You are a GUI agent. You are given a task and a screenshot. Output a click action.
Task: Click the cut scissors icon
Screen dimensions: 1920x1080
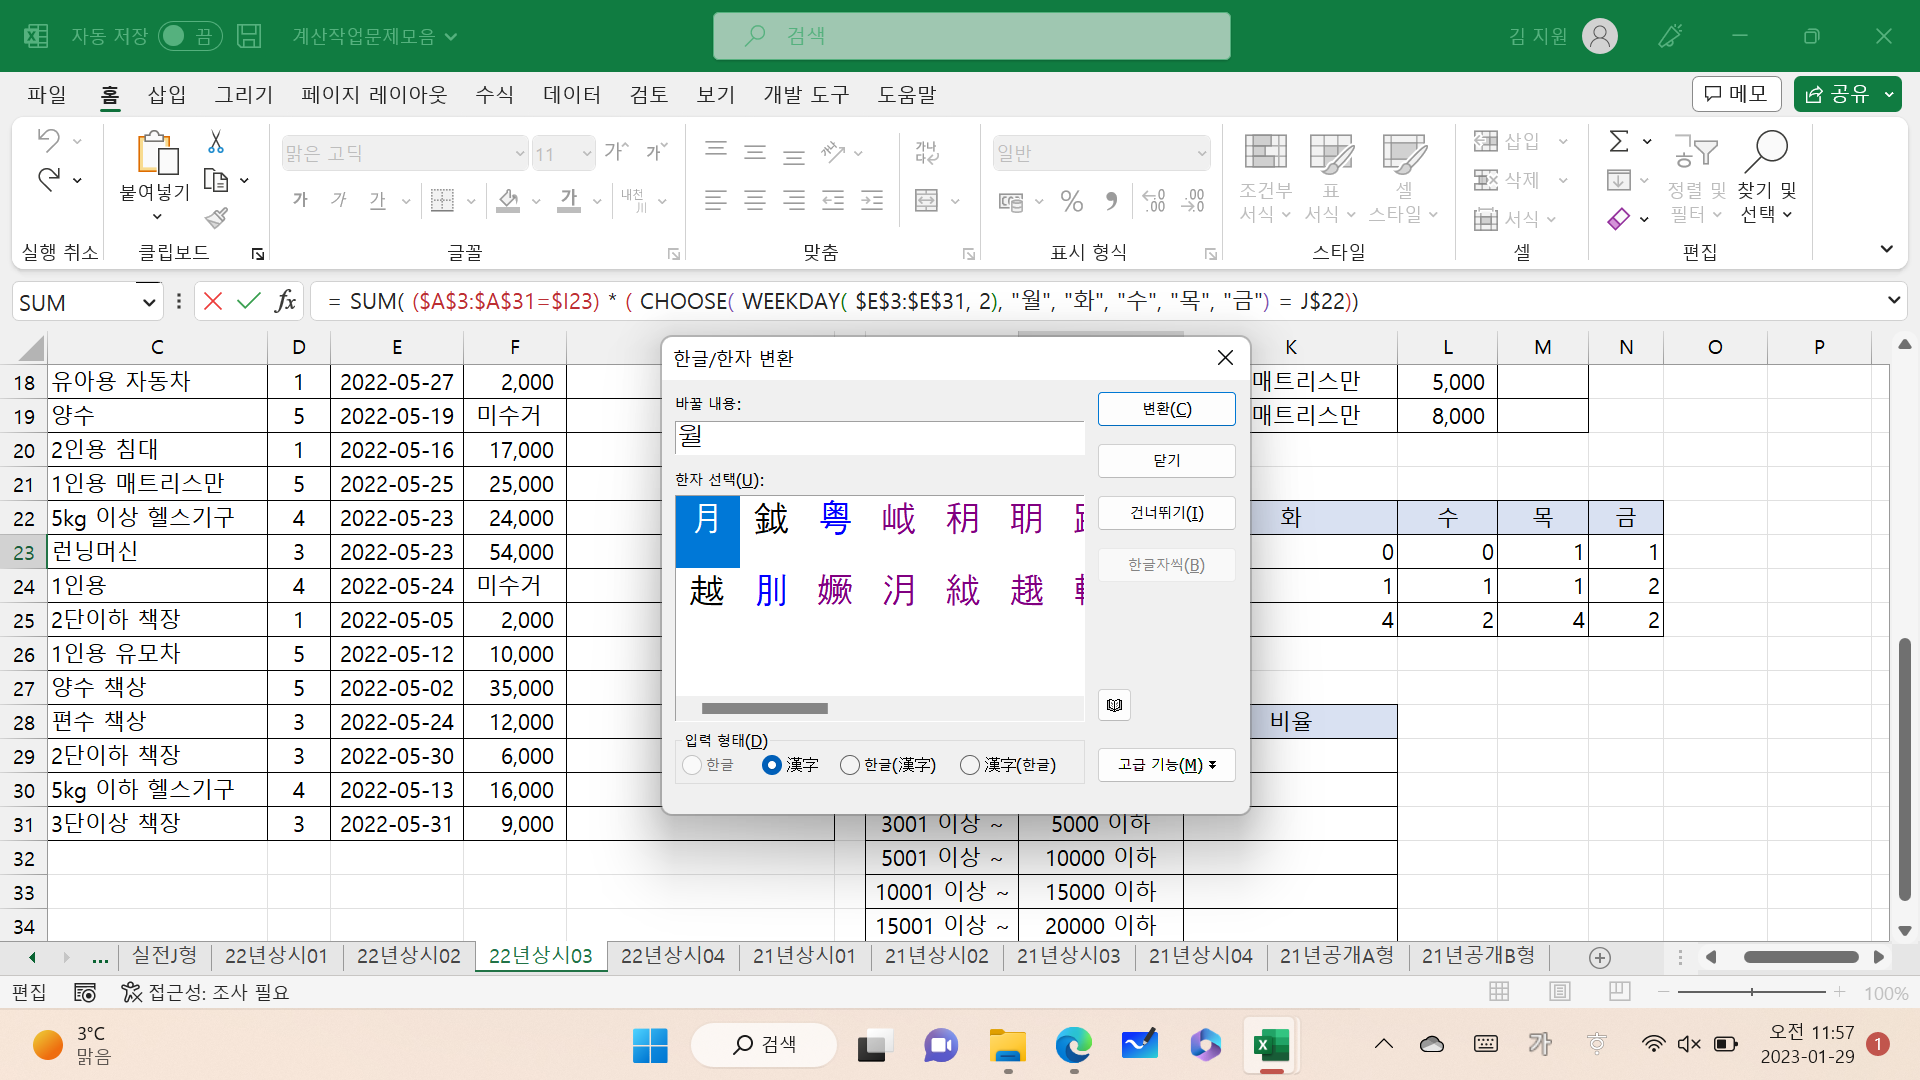tap(216, 142)
